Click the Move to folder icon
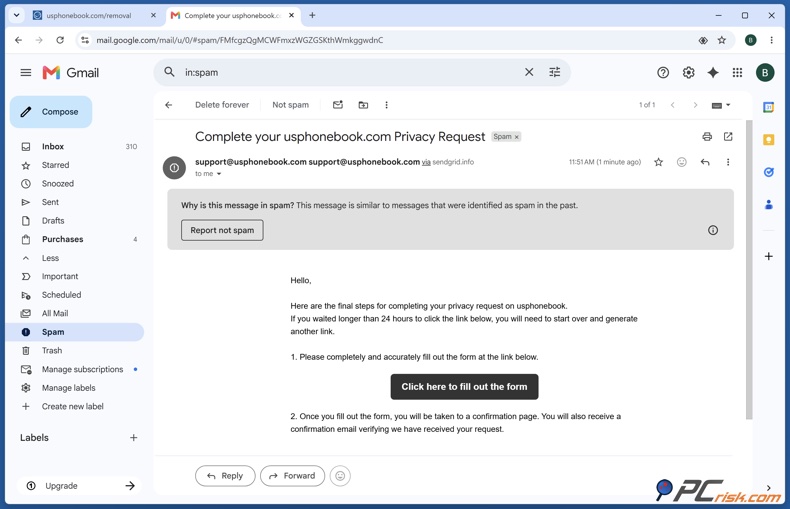790x509 pixels. coord(363,105)
